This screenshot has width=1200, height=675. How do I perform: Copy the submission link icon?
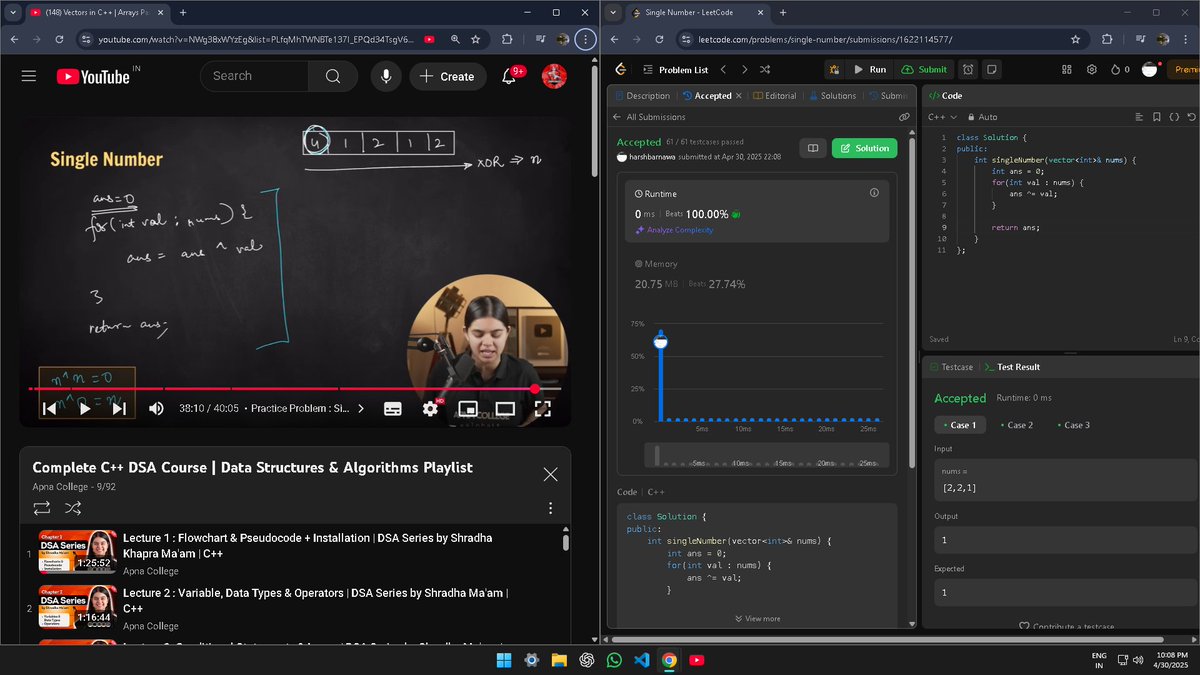tap(904, 117)
